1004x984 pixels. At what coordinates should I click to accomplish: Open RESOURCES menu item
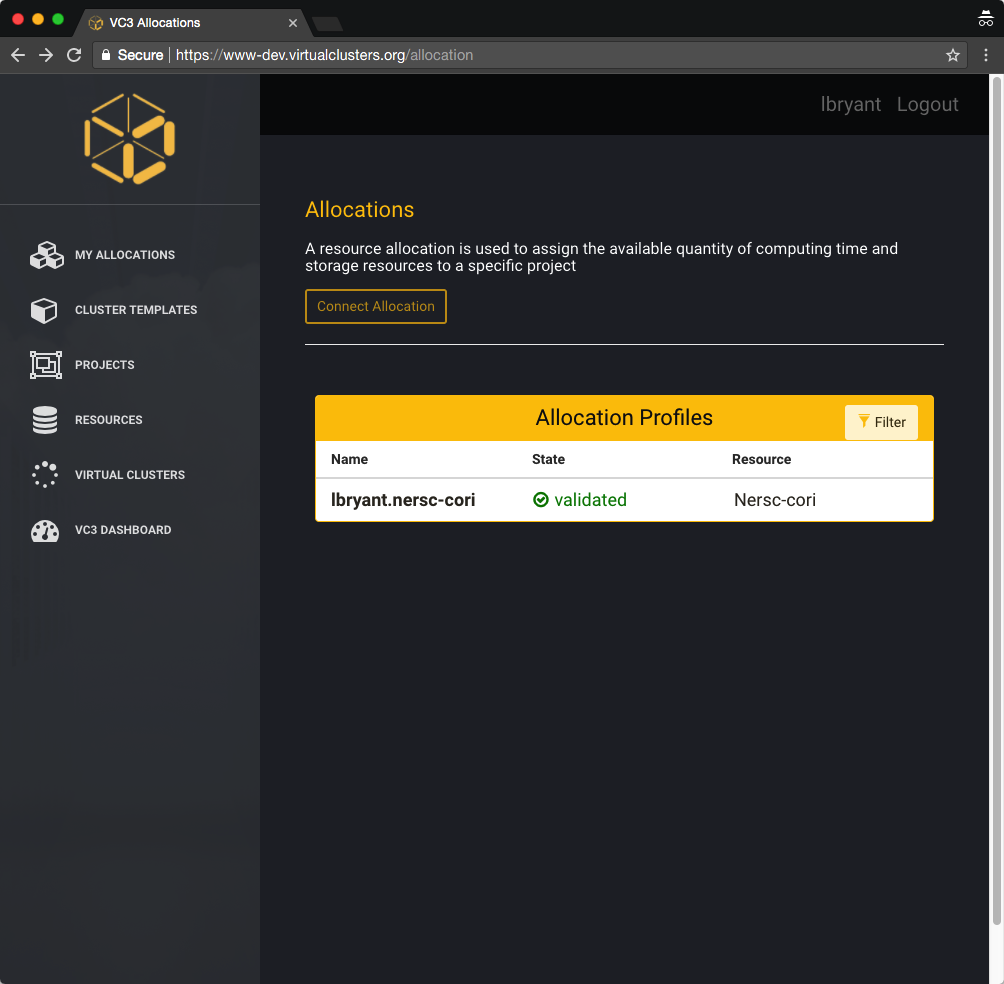pos(109,420)
